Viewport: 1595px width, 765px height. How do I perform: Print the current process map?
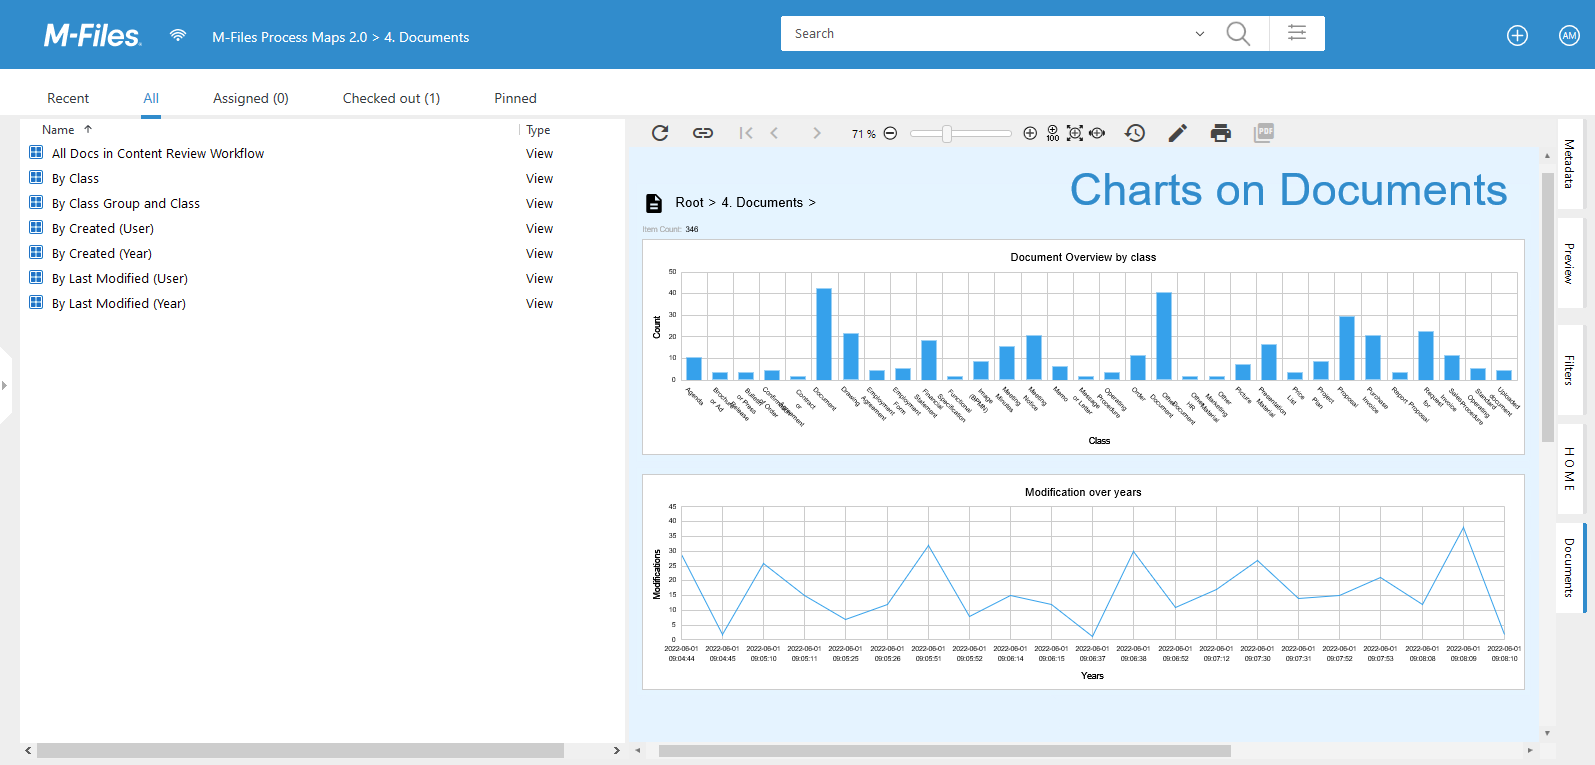pyautogui.click(x=1221, y=133)
